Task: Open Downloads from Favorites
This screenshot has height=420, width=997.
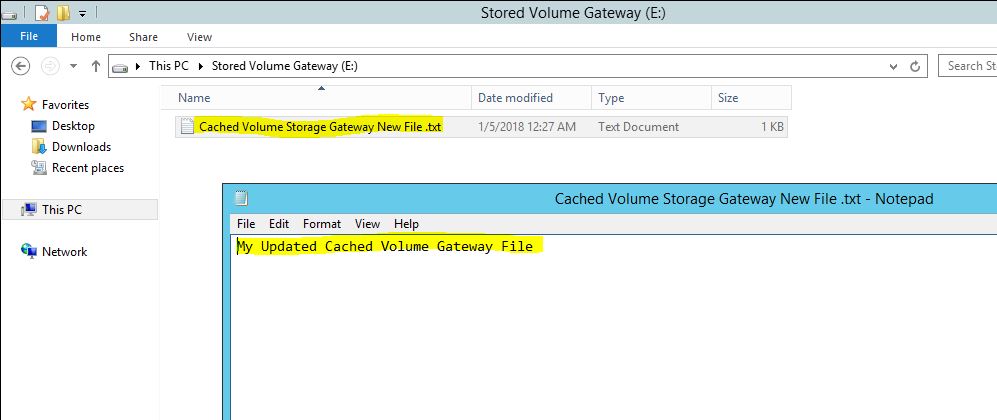Action: pyautogui.click(x=81, y=147)
